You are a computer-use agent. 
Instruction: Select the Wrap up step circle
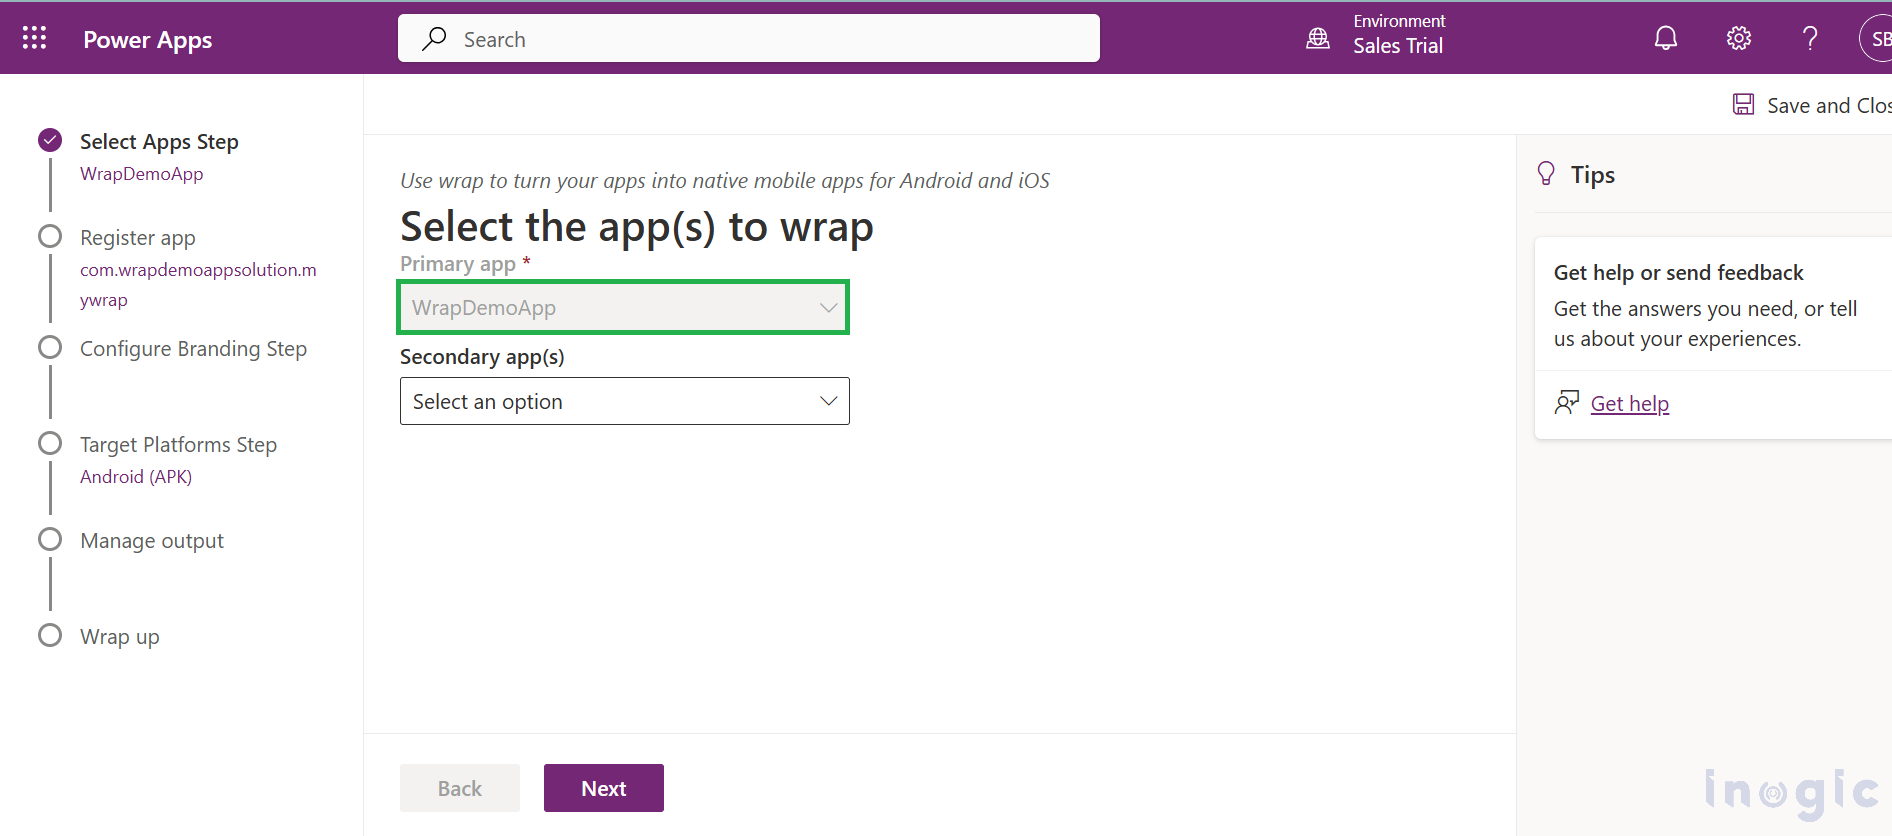(50, 635)
